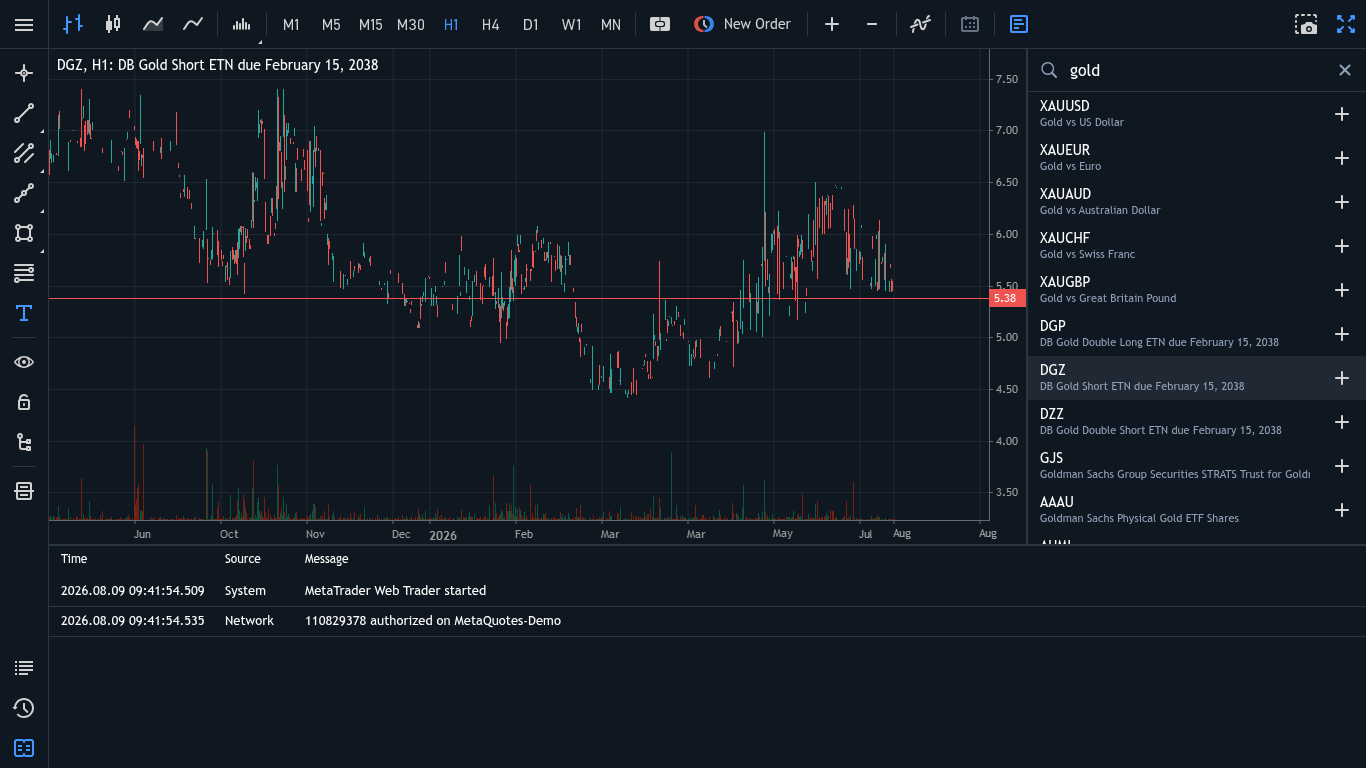1366x768 pixels.
Task: Select the MN timeframe
Action: coord(611,24)
